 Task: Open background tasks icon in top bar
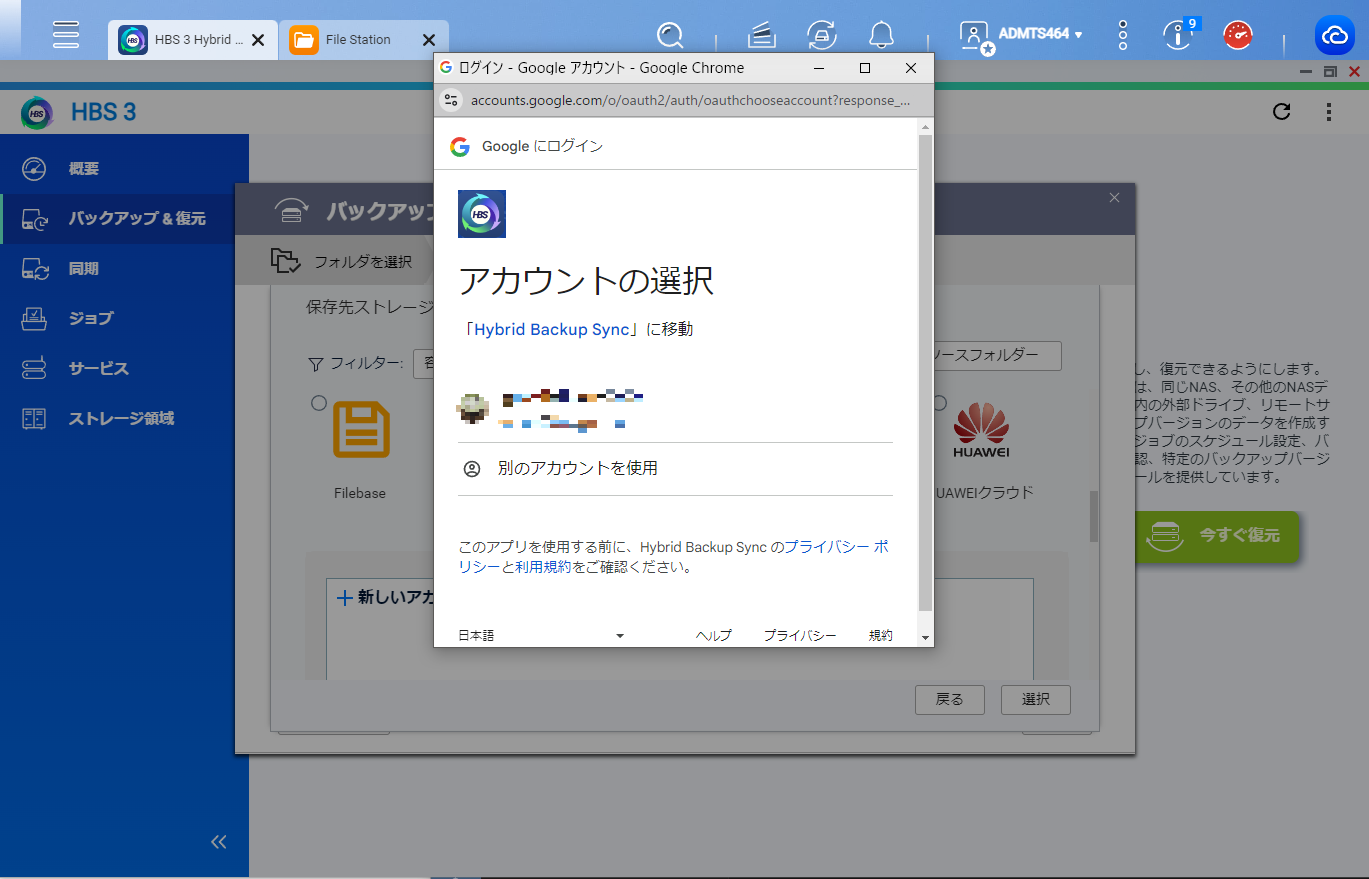point(762,36)
